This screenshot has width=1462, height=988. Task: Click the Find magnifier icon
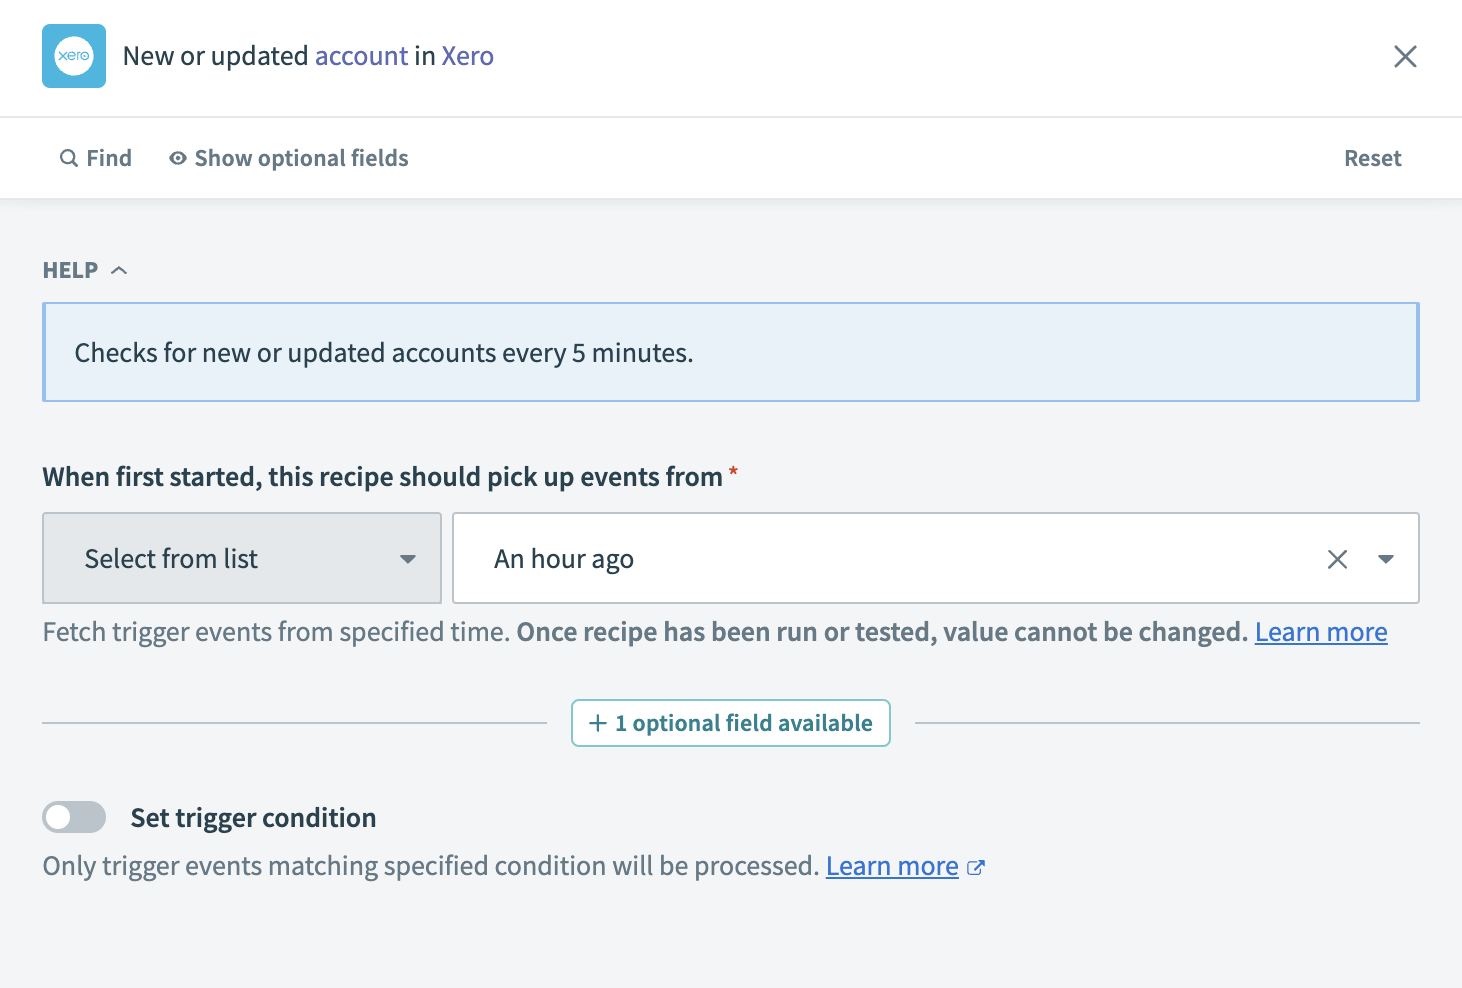(69, 158)
